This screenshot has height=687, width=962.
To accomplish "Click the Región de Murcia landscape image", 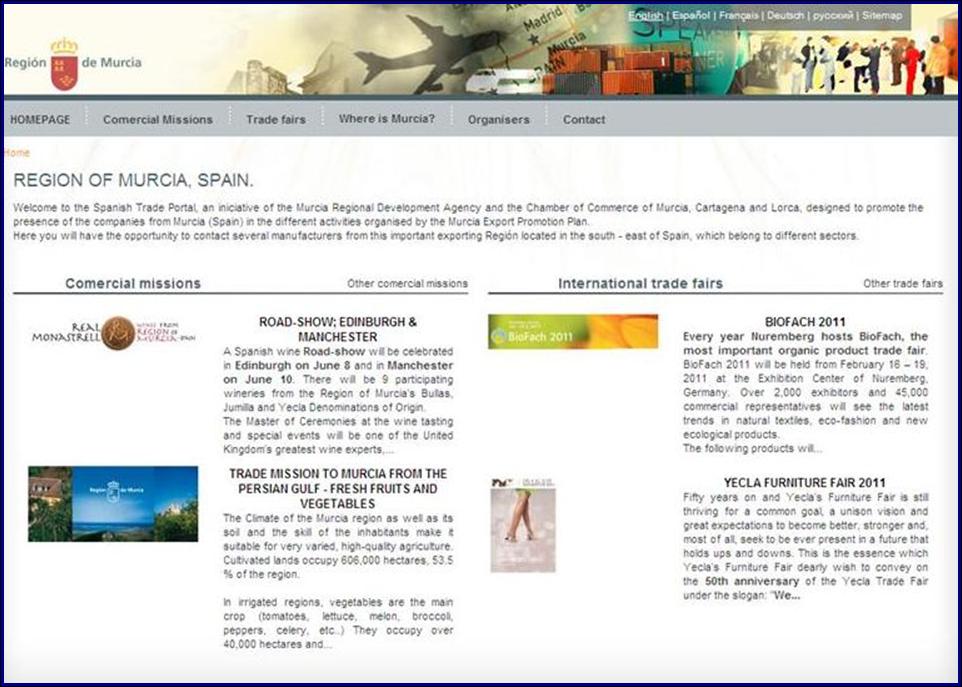I will tap(113, 503).
